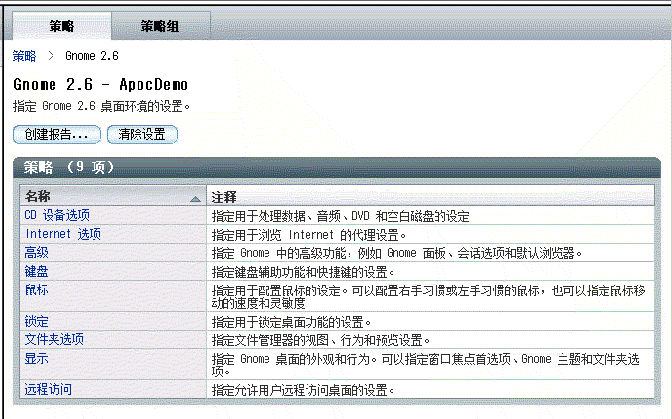Click comment about Gnome 面板 in 高级 row
This screenshot has height=419, width=672.
click(x=397, y=253)
